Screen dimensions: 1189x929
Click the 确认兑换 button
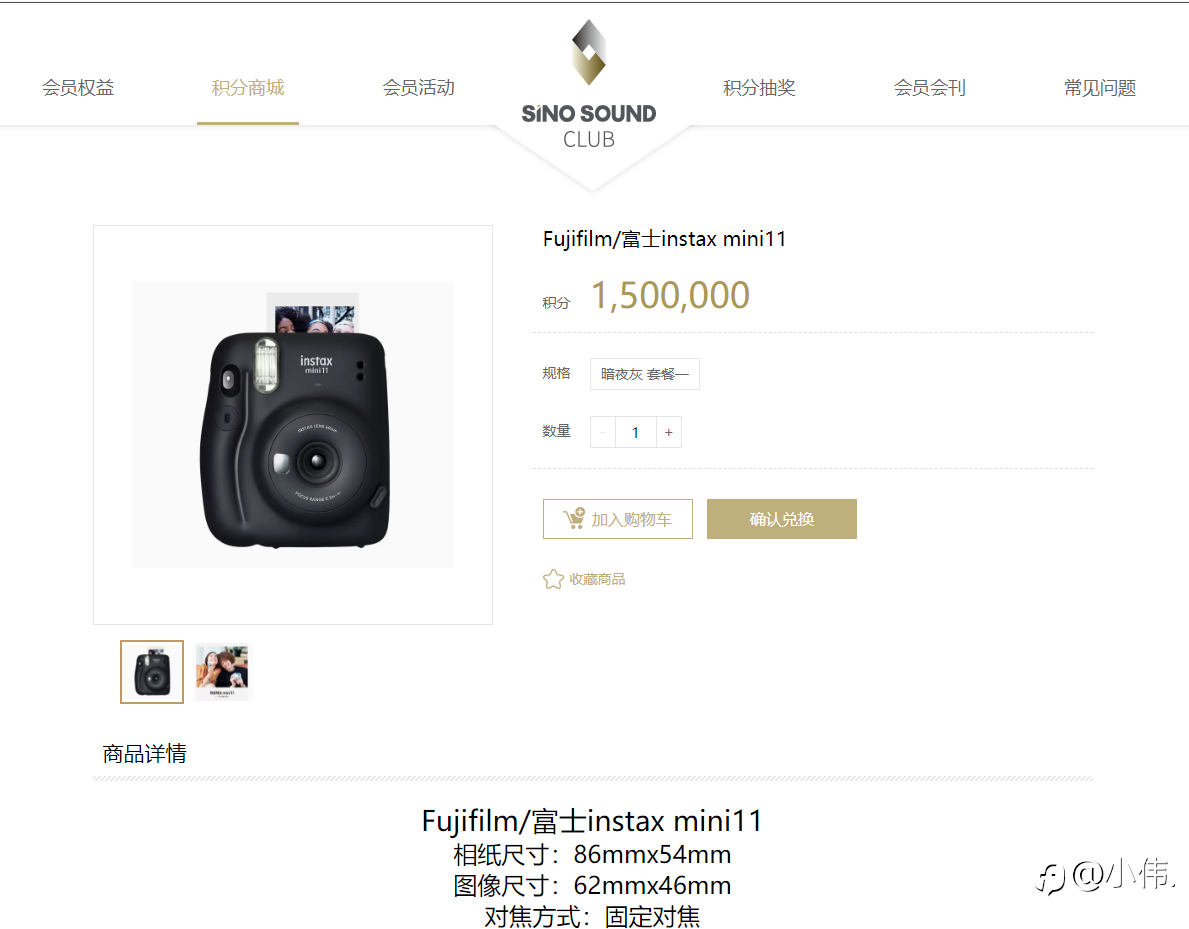[782, 519]
